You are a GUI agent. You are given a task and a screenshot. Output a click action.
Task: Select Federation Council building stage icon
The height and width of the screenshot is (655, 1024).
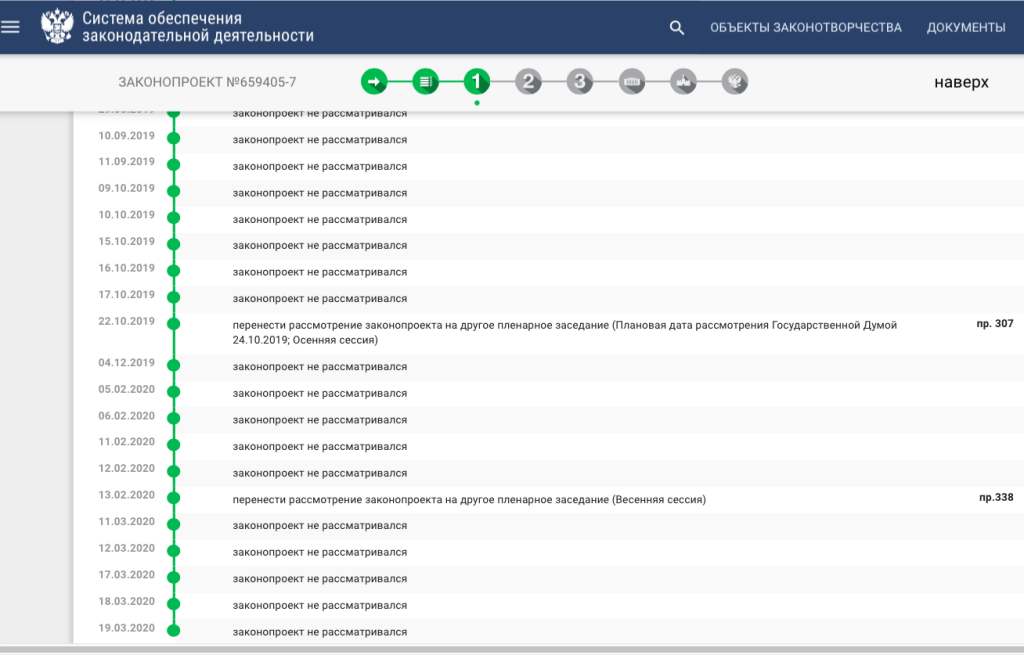point(631,82)
